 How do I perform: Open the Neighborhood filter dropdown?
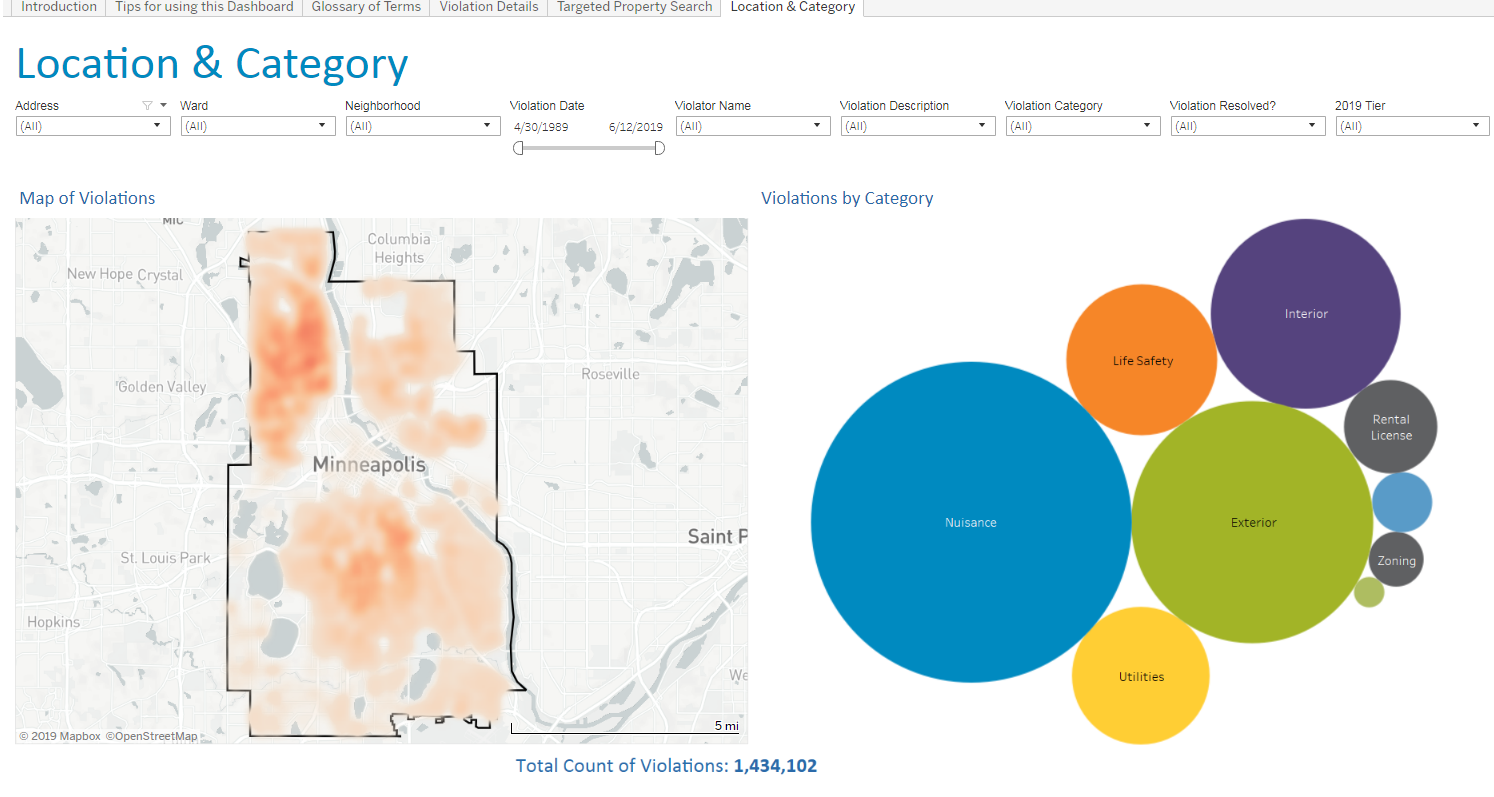487,125
